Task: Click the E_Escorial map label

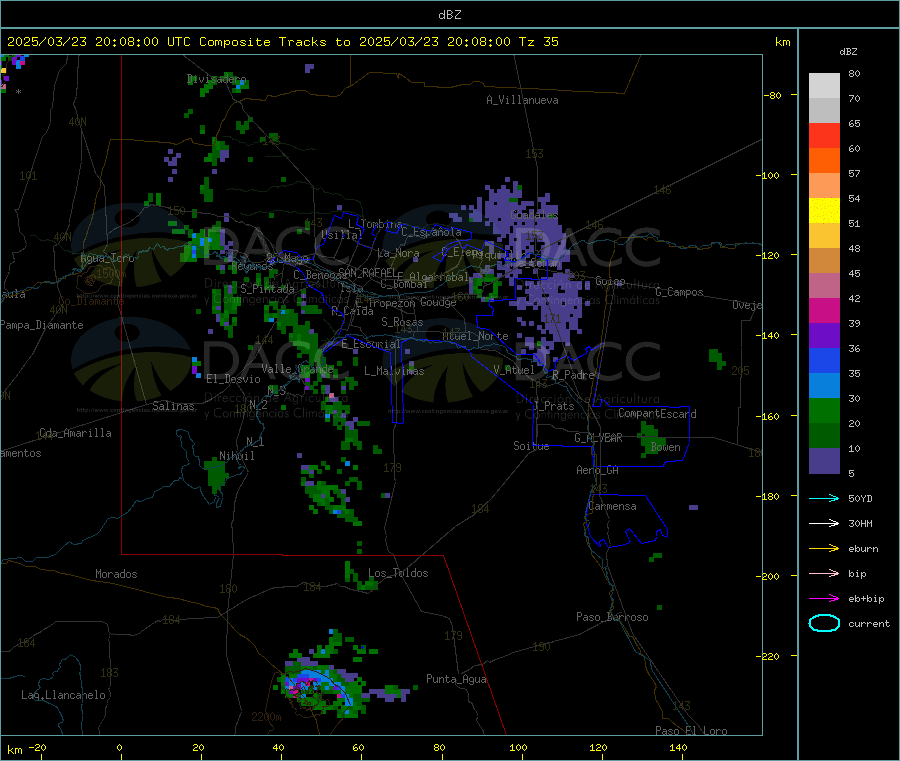Action: pyautogui.click(x=371, y=344)
